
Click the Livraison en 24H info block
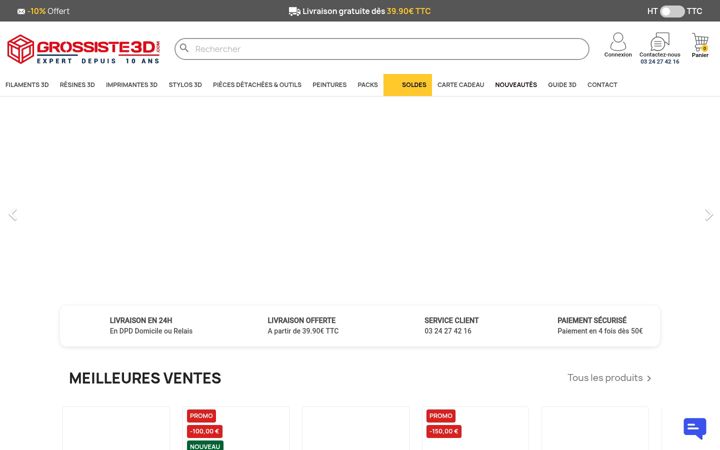click(151, 326)
